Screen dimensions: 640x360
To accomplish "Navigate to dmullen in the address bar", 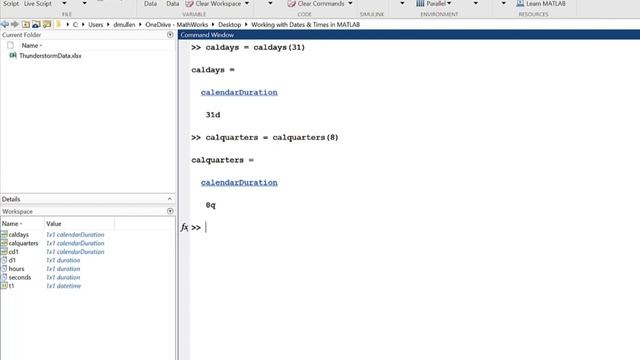I will pos(124,24).
